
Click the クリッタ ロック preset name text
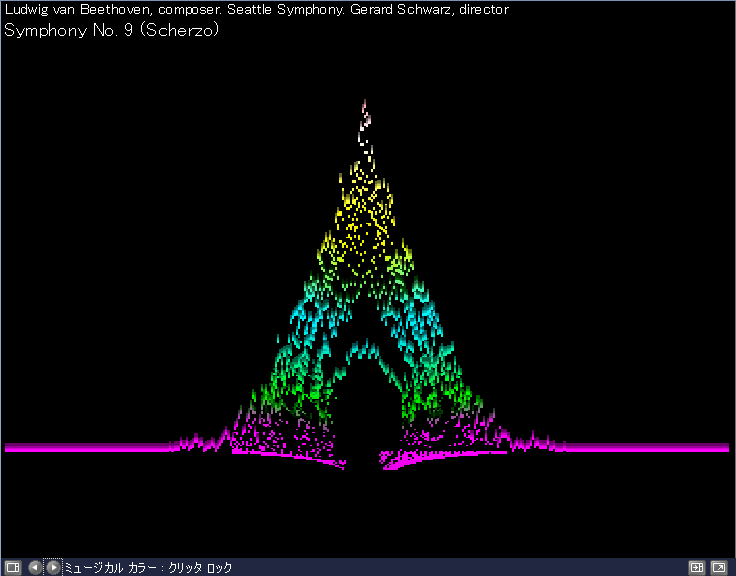point(200,568)
